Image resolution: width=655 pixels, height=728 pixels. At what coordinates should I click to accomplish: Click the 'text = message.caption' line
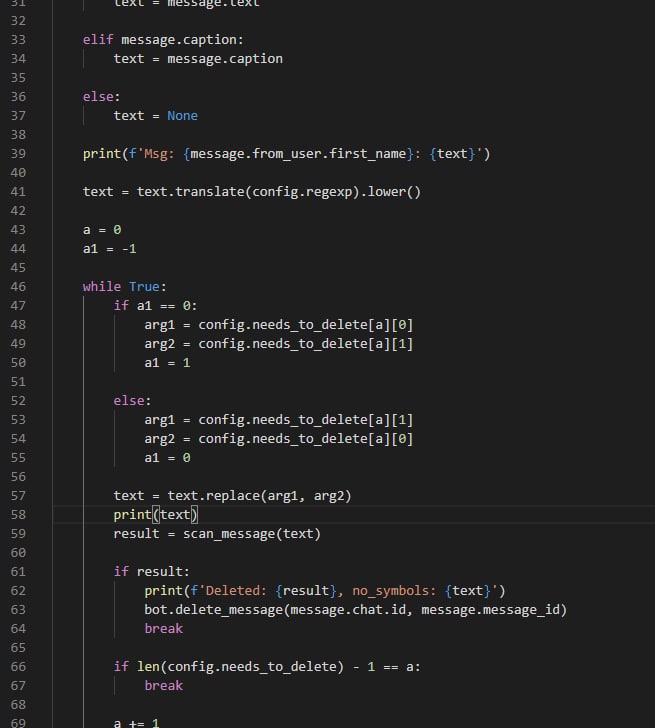click(x=198, y=59)
